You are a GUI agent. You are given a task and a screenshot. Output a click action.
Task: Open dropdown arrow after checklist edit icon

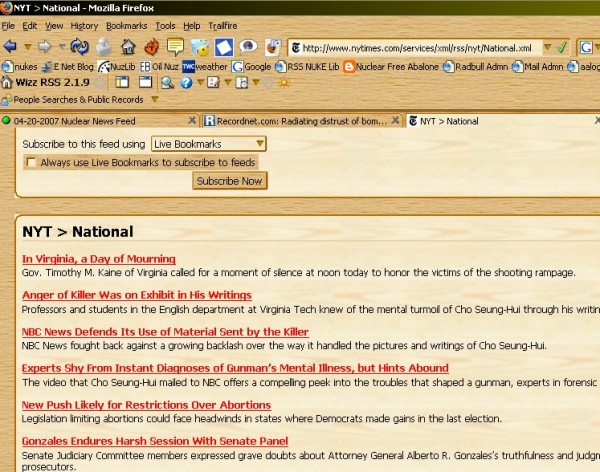pyautogui.click(x=228, y=82)
